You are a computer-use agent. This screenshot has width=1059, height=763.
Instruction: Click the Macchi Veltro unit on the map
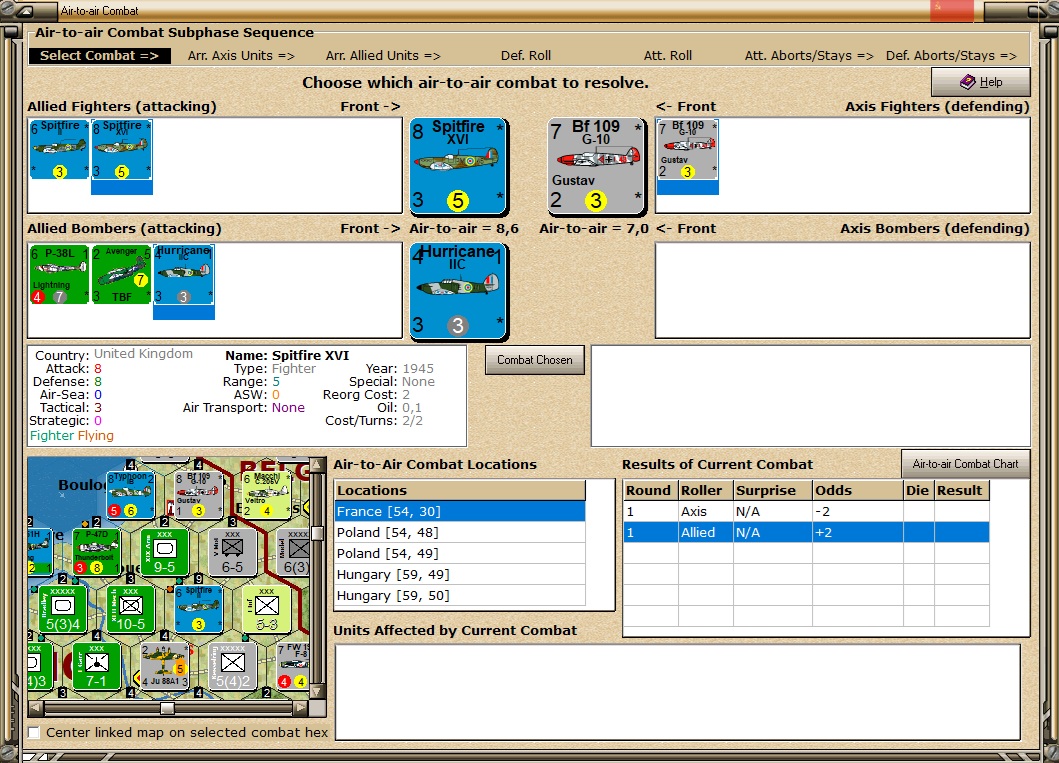266,495
